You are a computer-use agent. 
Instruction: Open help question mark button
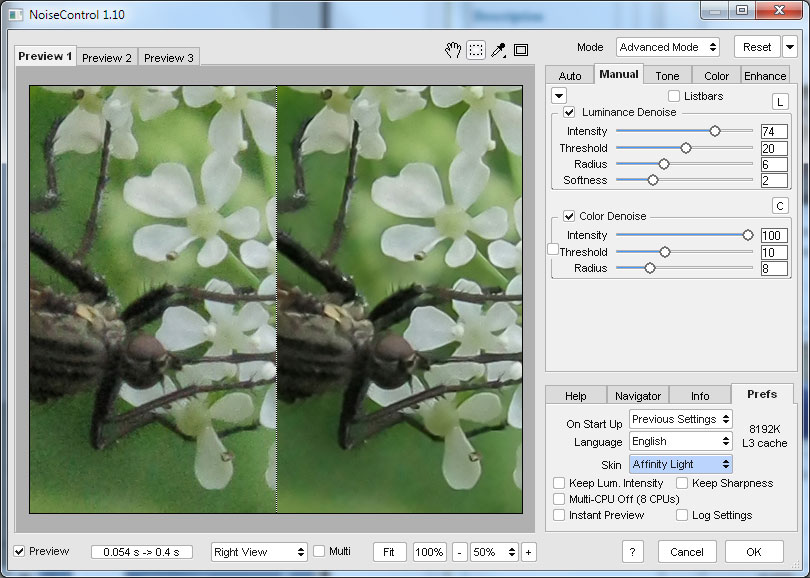tap(632, 552)
